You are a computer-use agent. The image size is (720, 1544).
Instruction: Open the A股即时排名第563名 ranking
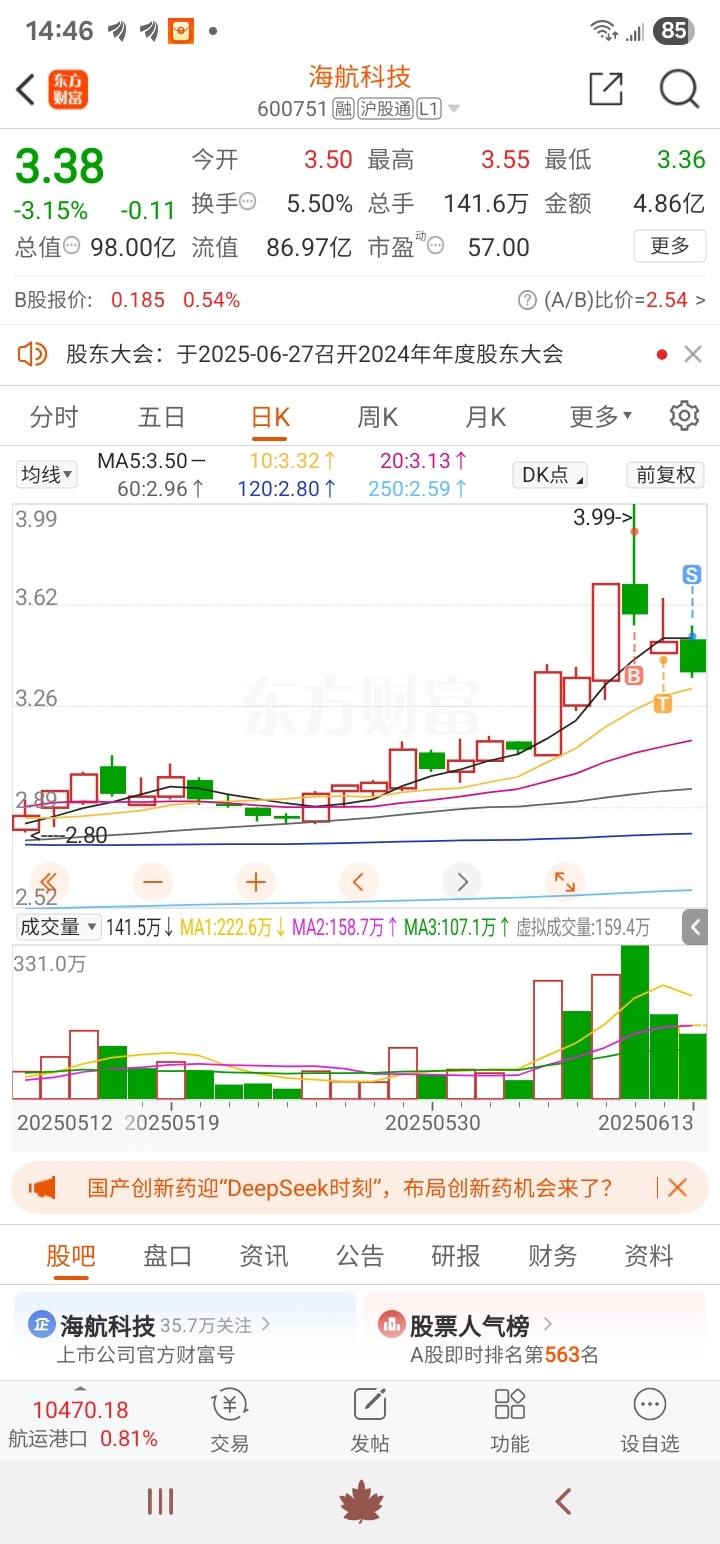(x=504, y=1355)
